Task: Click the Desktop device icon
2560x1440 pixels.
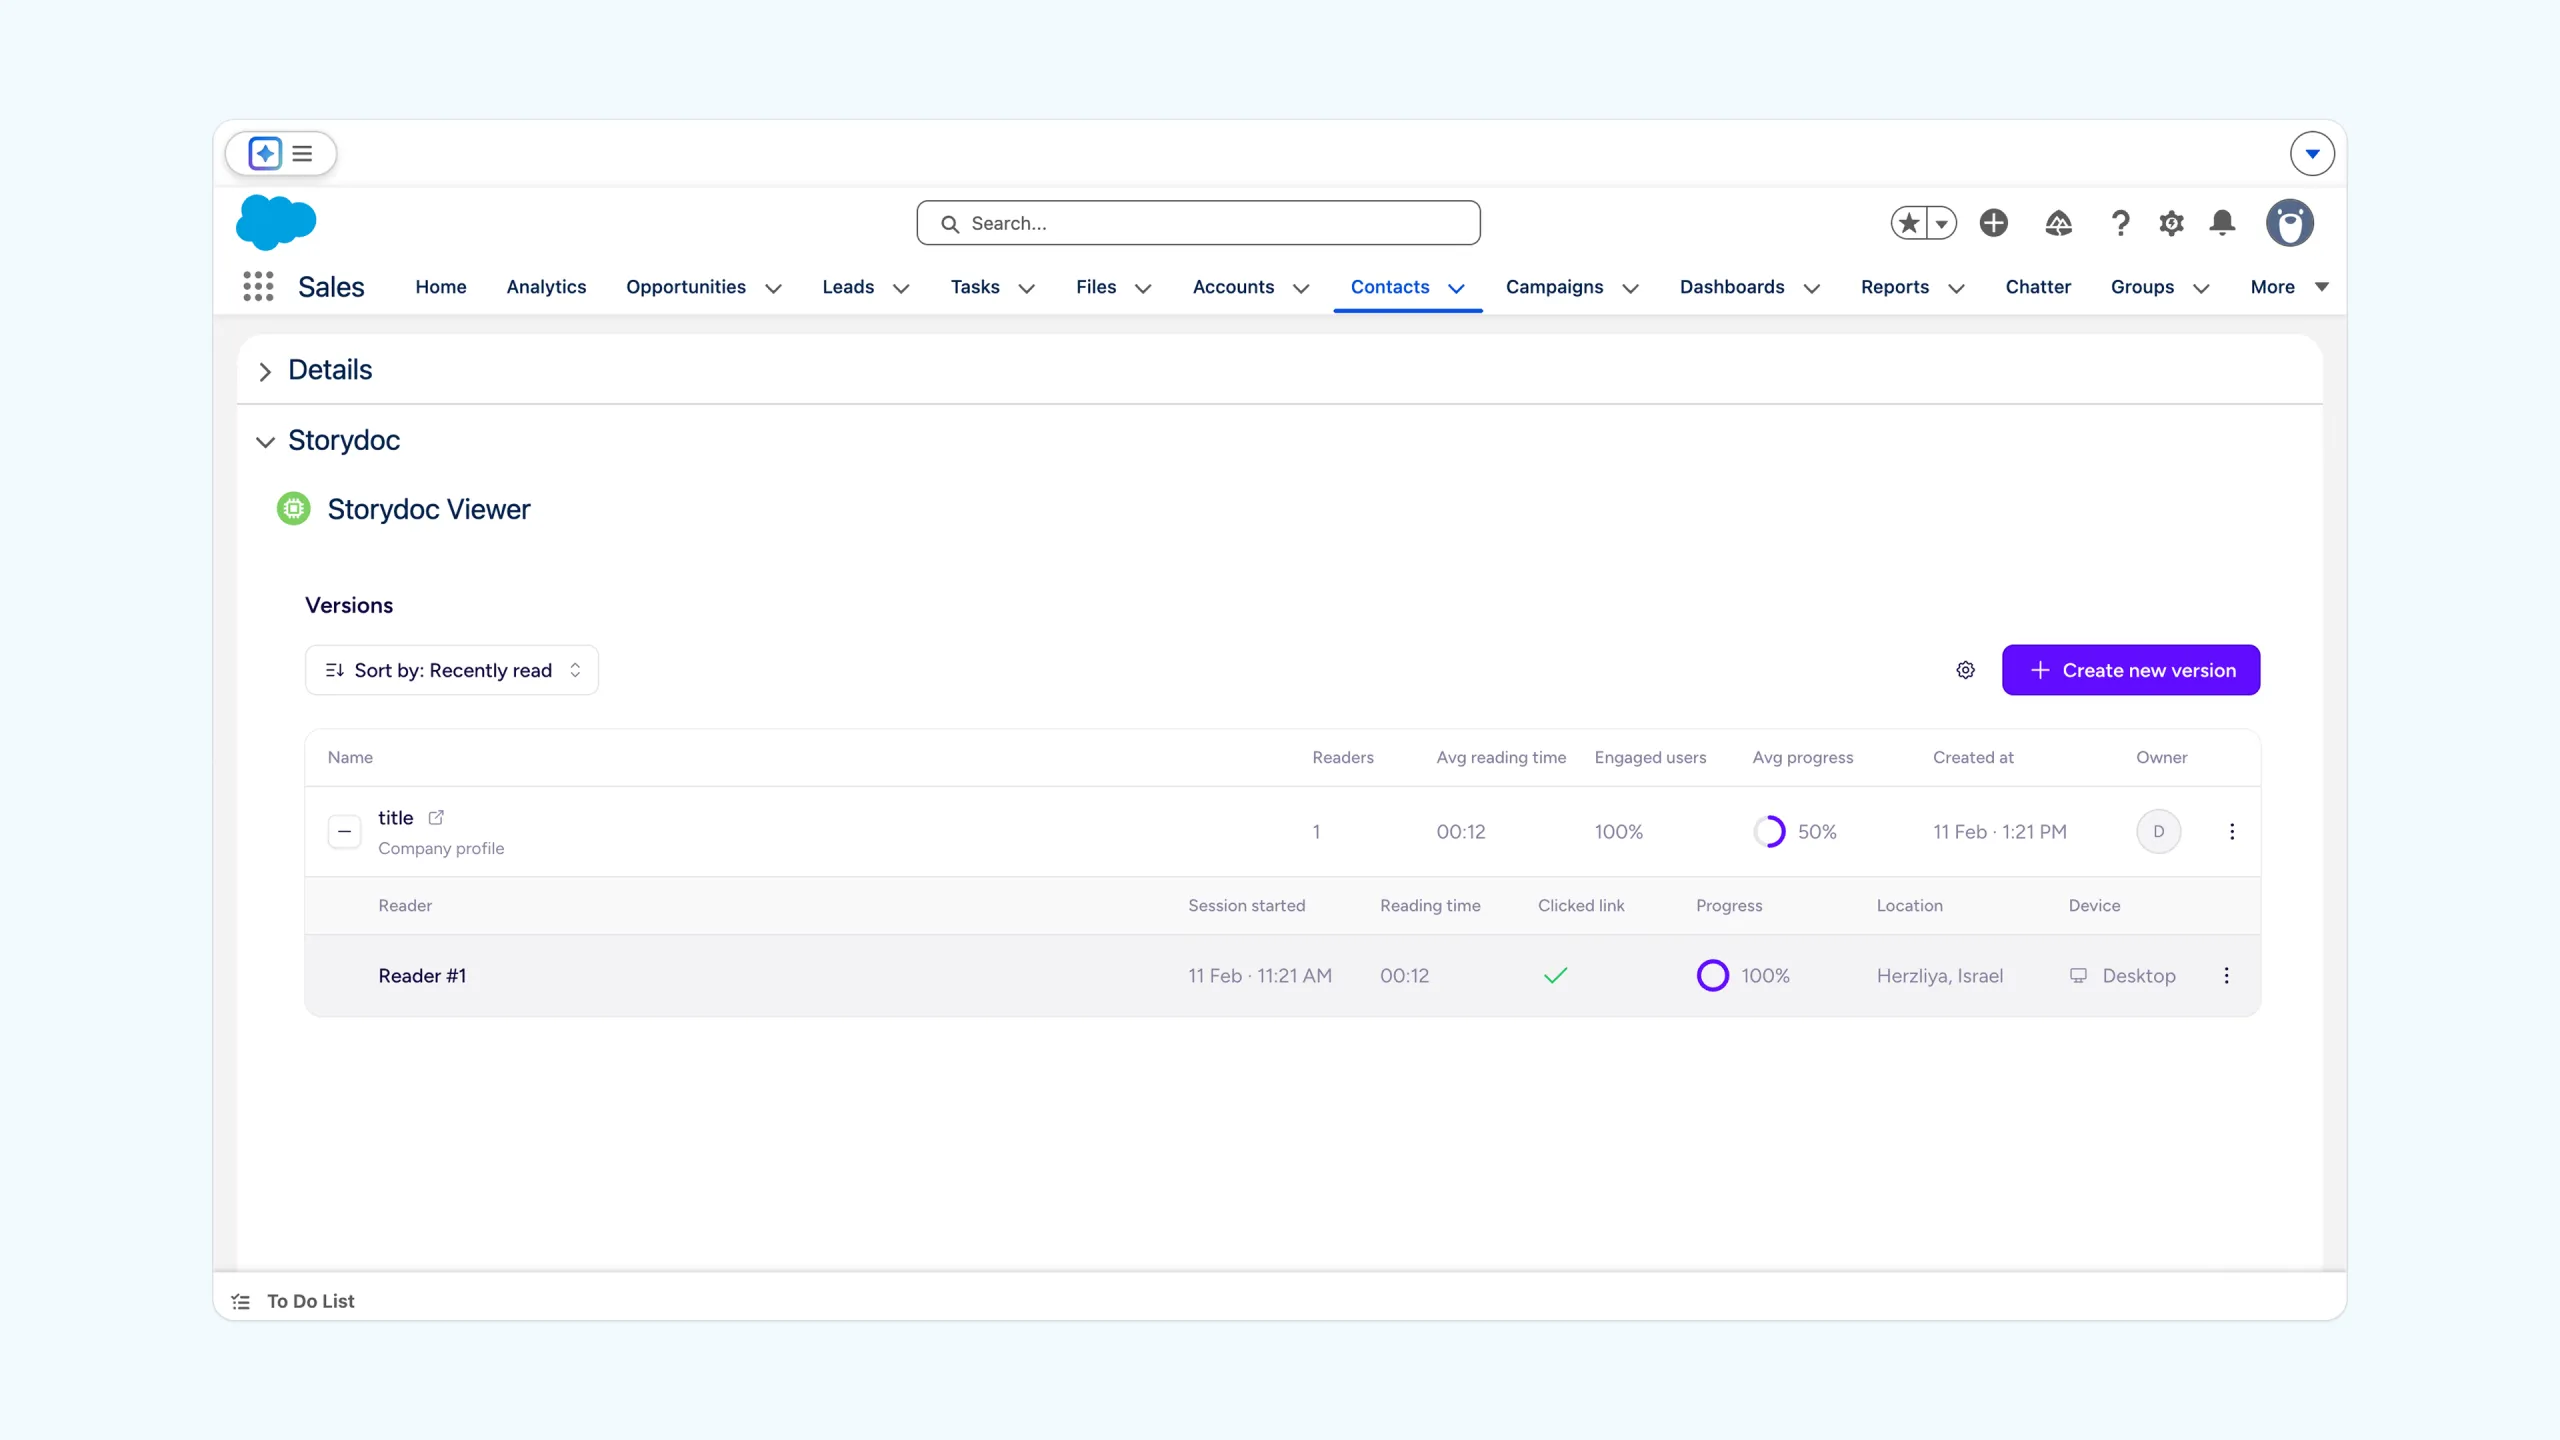Action: [2079, 975]
